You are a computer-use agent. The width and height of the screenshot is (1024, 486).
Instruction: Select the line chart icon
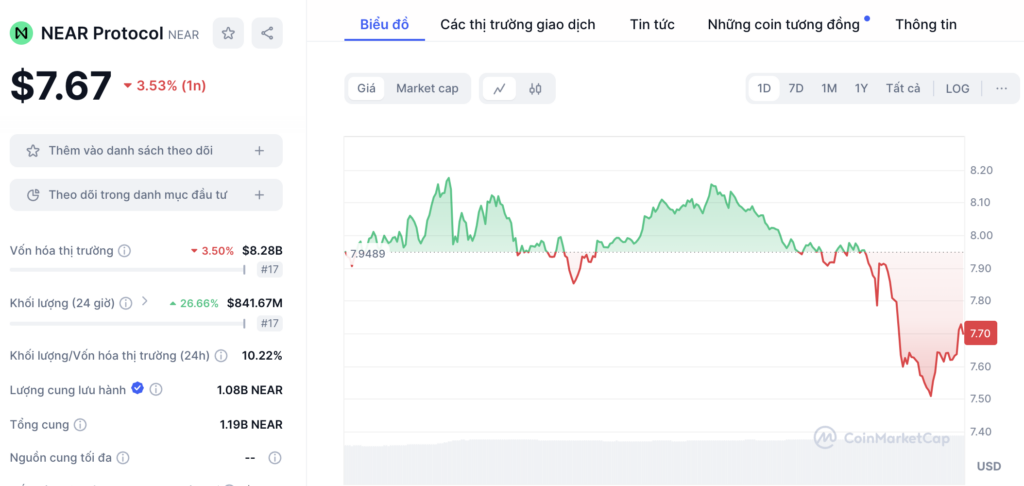coord(500,89)
